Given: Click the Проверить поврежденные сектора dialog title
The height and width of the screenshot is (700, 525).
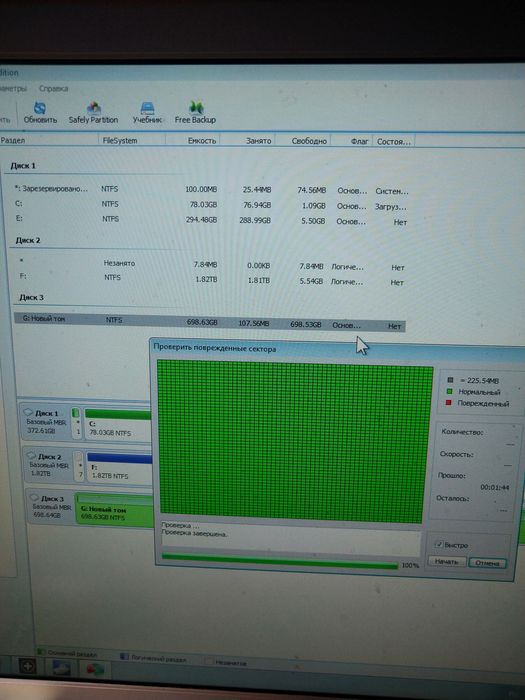Looking at the screenshot, I should pyautogui.click(x=215, y=348).
